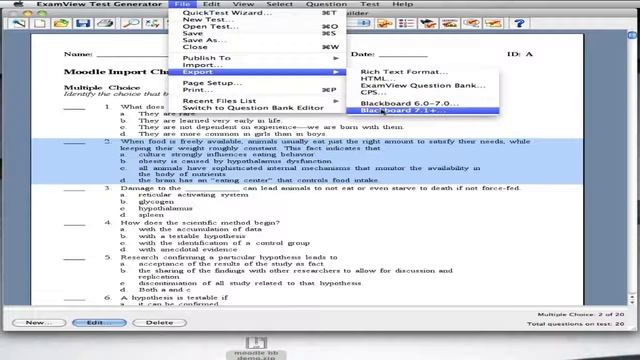Open the Help menu
The height and width of the screenshot is (360, 640).
click(x=402, y=4)
